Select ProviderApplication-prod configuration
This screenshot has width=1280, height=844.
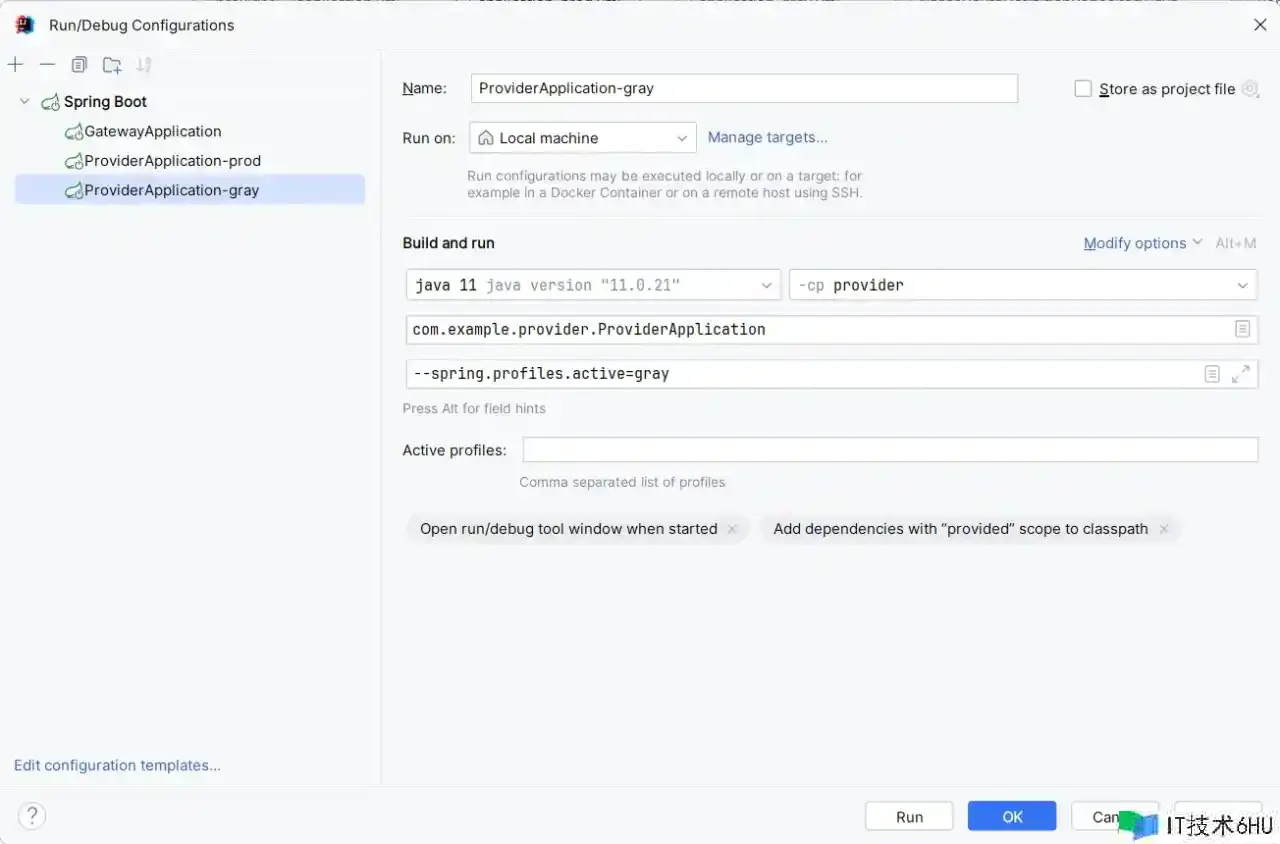pyautogui.click(x=172, y=161)
